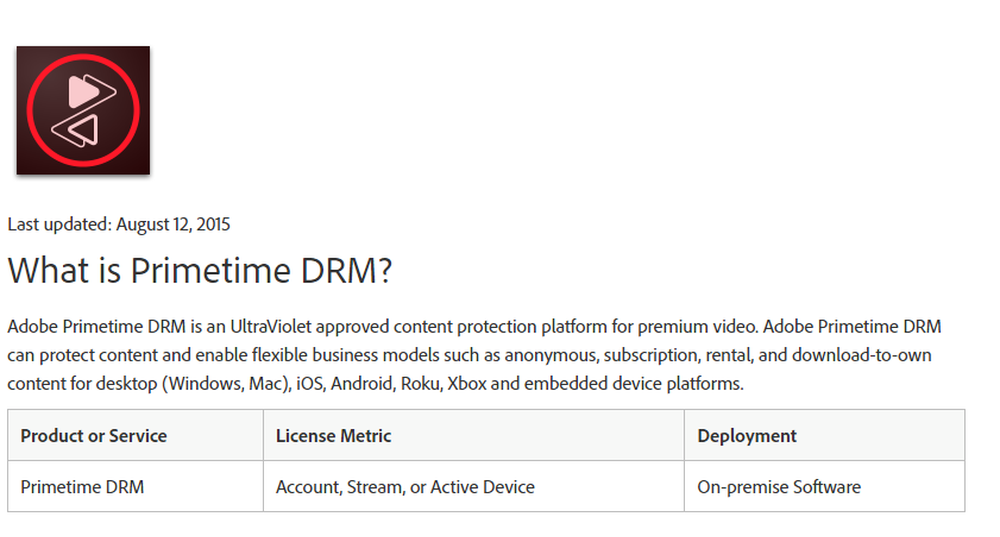Click the "Deployment" column header

(x=825, y=435)
